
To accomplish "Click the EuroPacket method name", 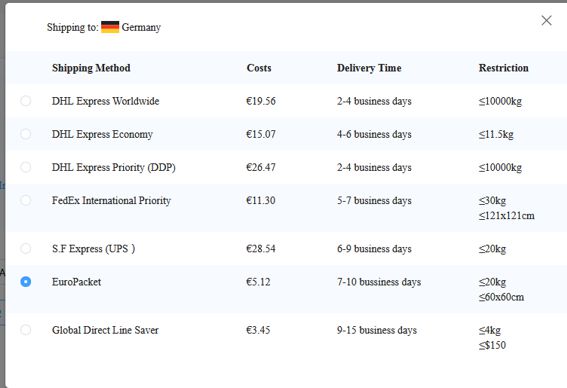I will (76, 282).
